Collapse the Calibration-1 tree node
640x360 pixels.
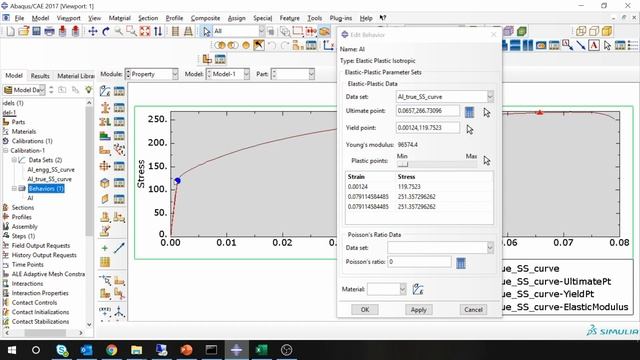click(x=5, y=151)
